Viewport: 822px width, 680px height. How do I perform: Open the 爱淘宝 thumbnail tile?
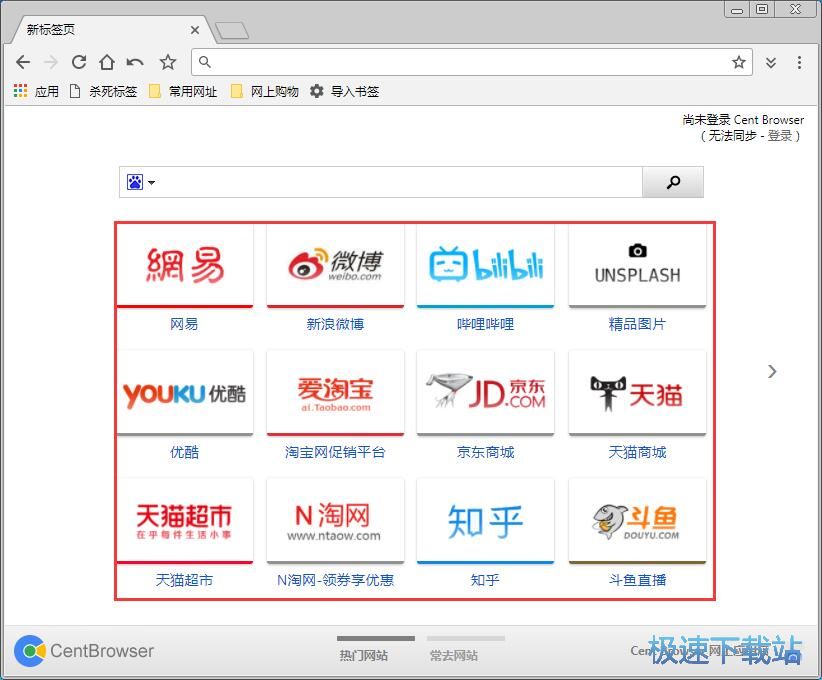[335, 393]
